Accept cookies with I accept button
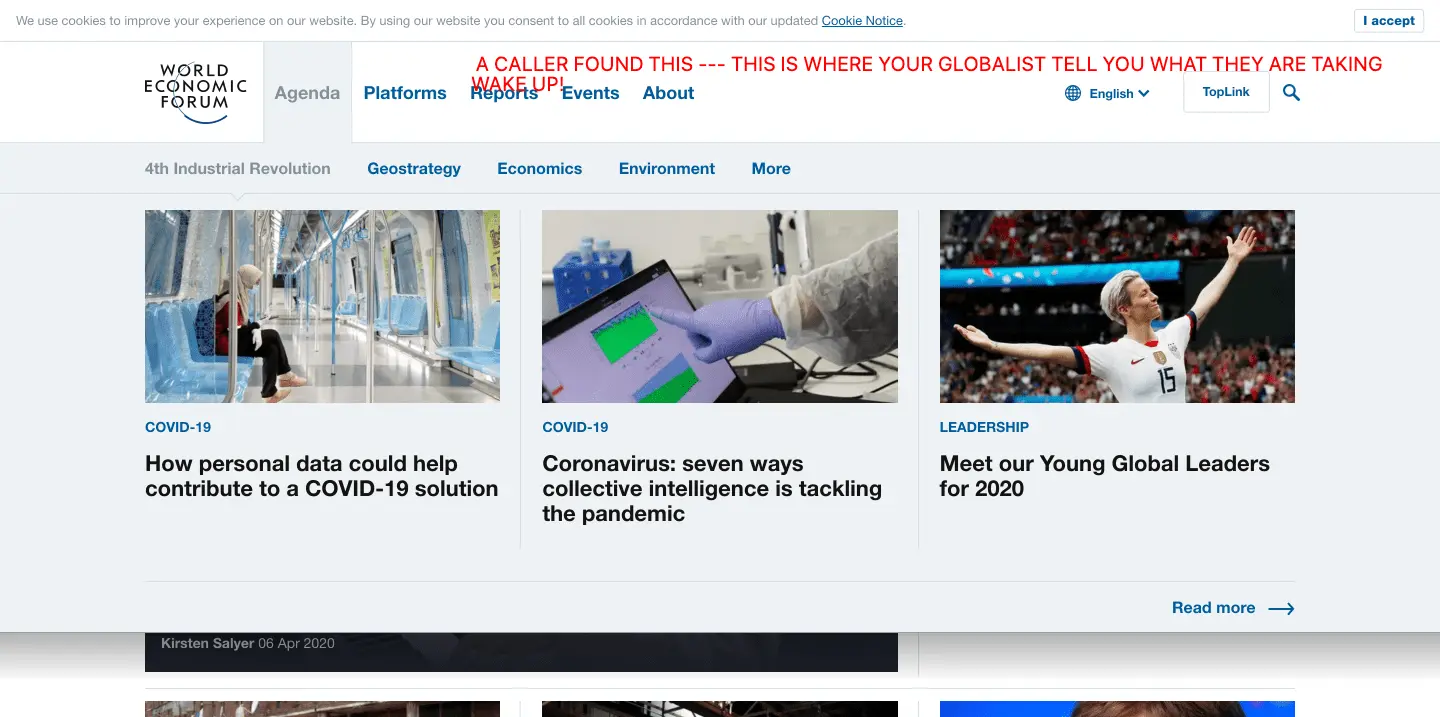 tap(1389, 21)
